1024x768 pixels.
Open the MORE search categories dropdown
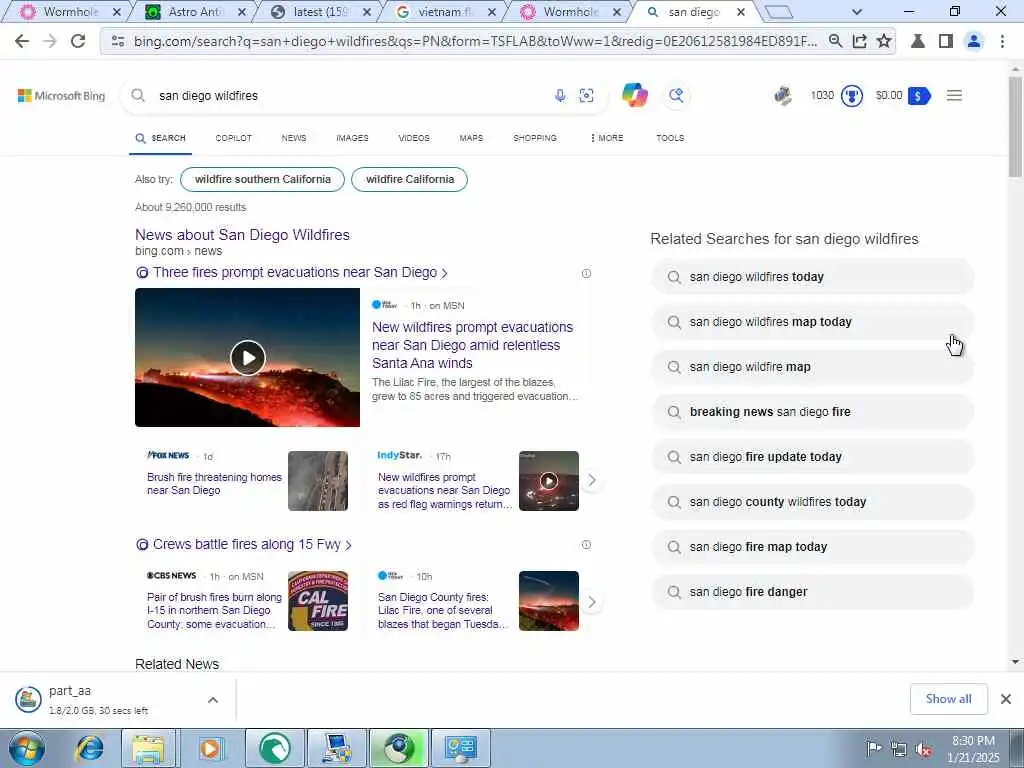[x=607, y=138]
